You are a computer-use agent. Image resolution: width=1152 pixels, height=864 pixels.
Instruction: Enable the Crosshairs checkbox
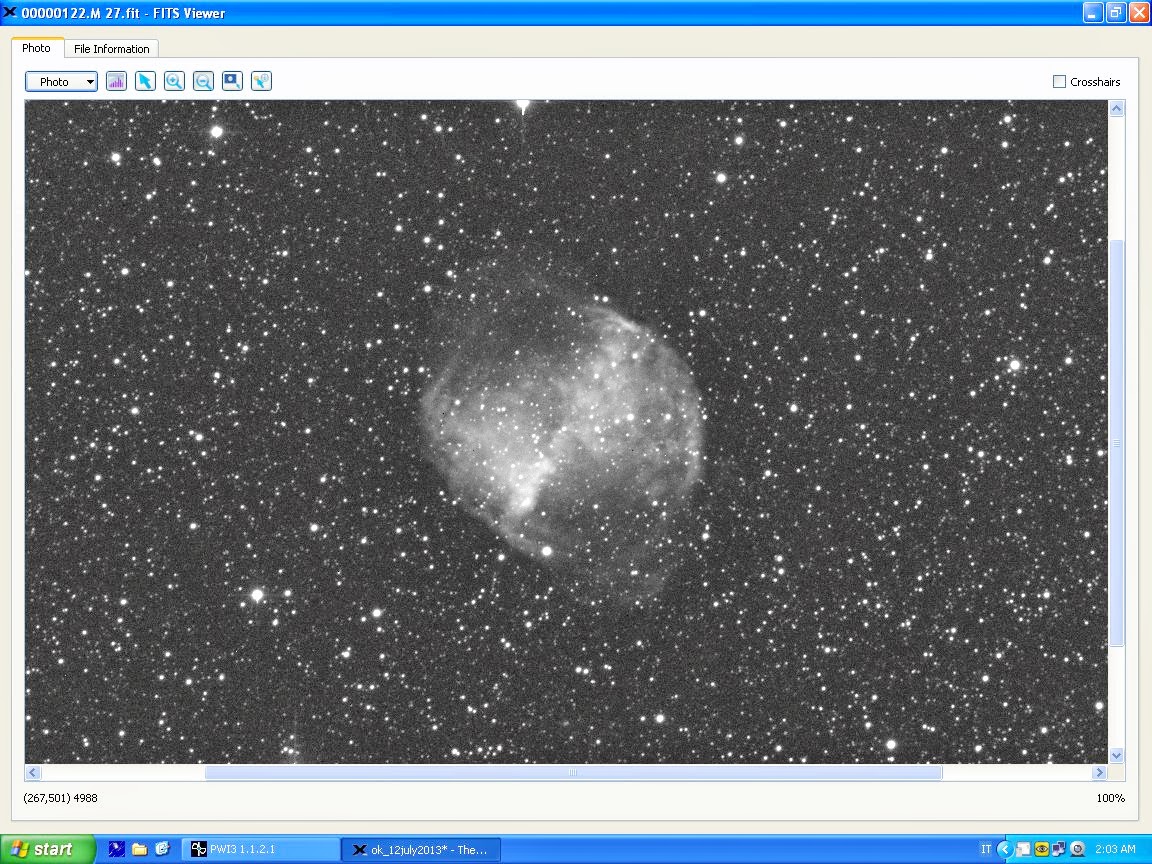[1059, 82]
